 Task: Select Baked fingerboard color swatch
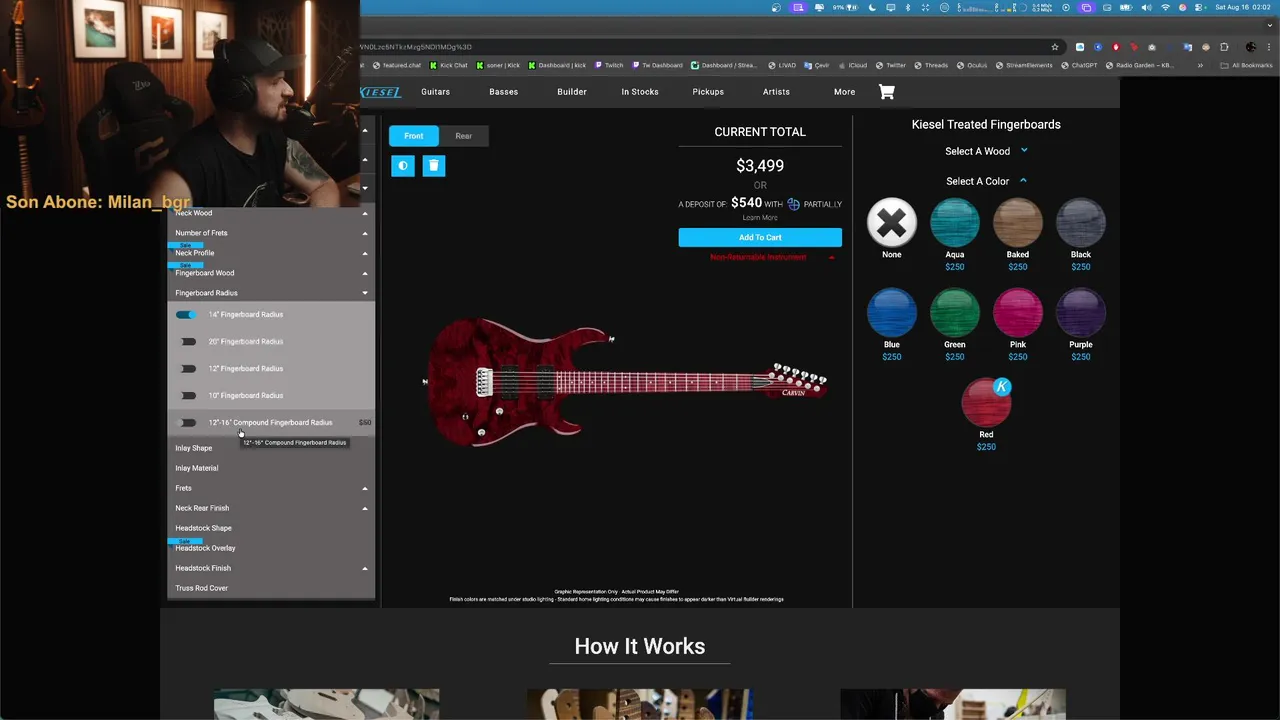(x=1018, y=222)
